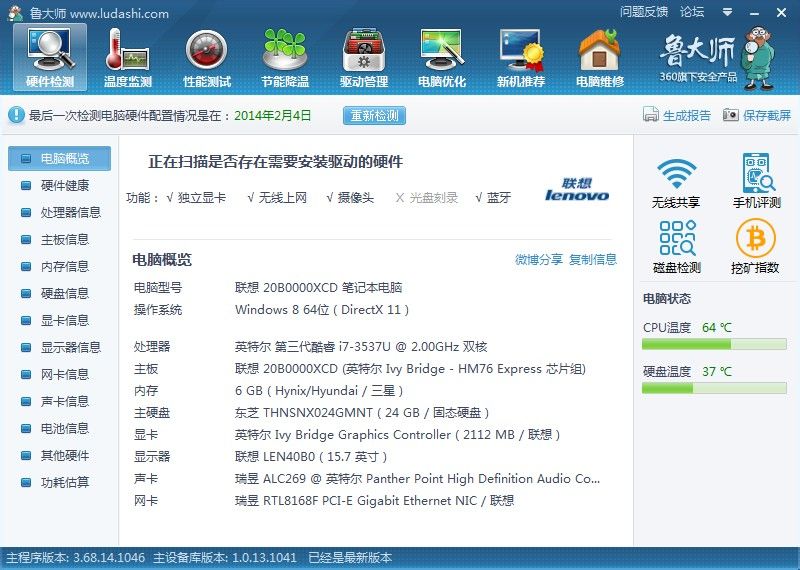Click the 37 ℃ disk temperature reading
The width and height of the screenshot is (800, 570).
[716, 371]
